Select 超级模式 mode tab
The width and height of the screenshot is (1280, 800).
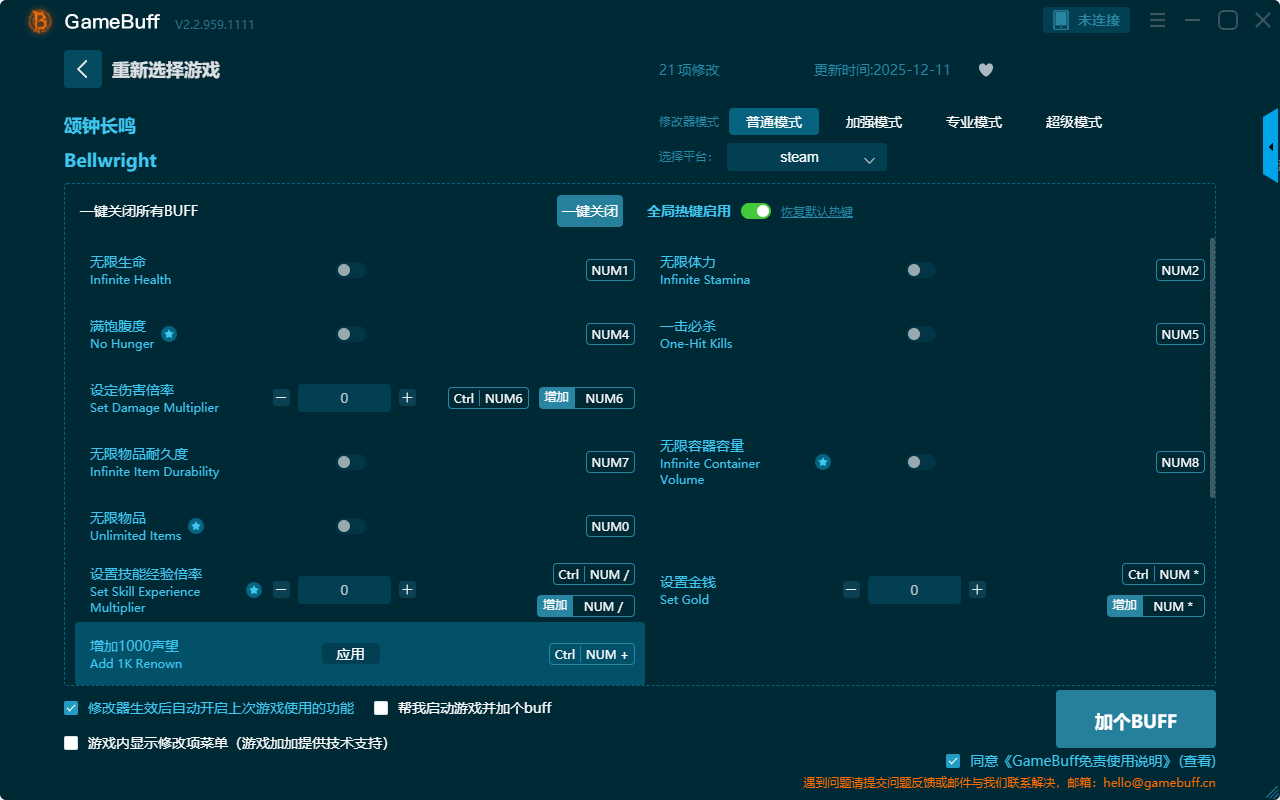pyautogui.click(x=1073, y=122)
